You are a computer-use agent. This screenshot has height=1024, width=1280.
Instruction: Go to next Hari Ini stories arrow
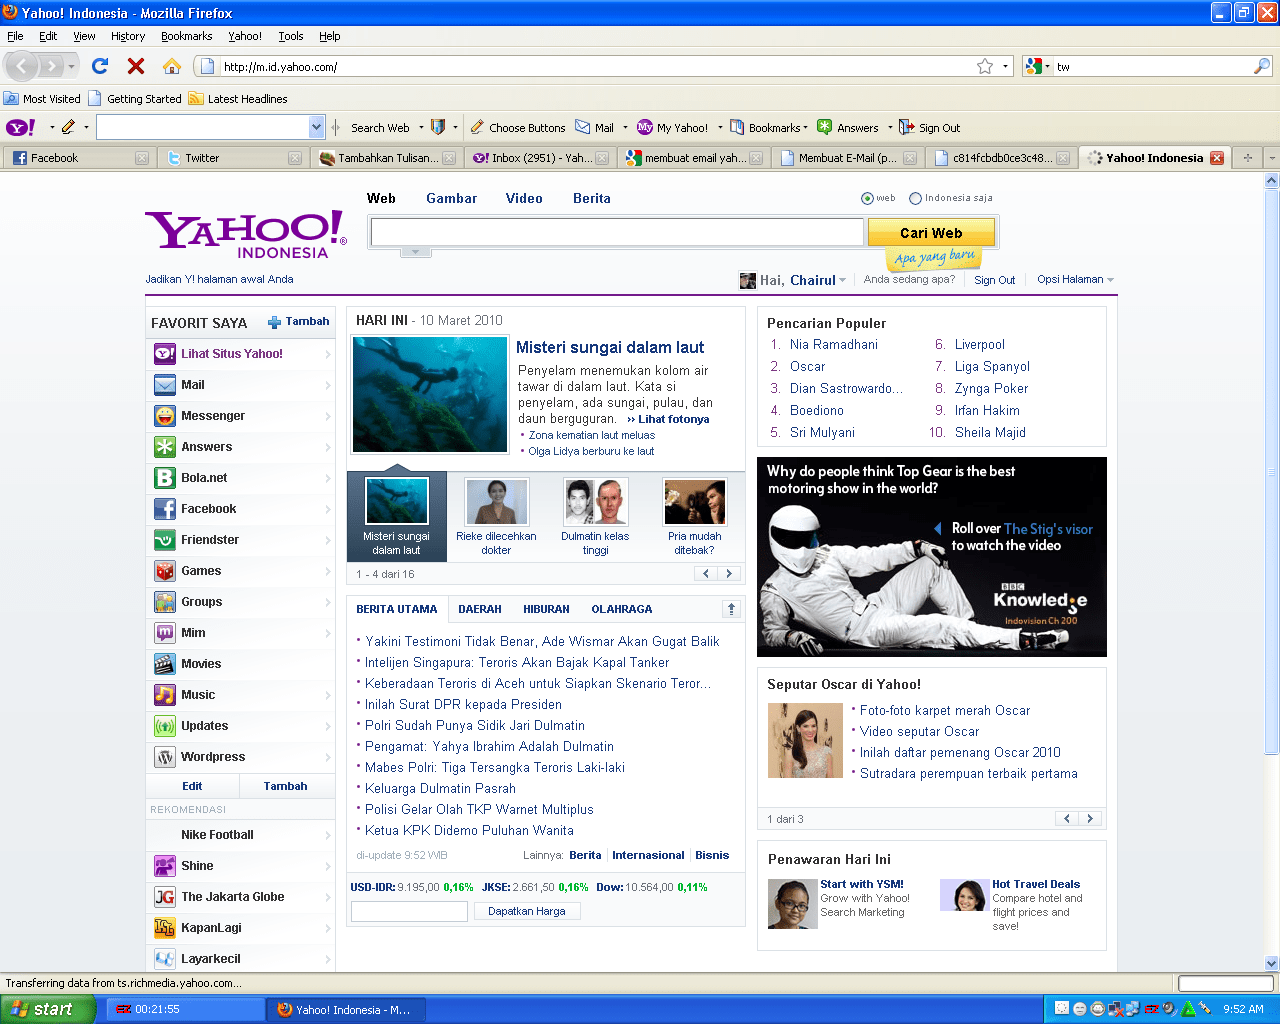coord(729,574)
